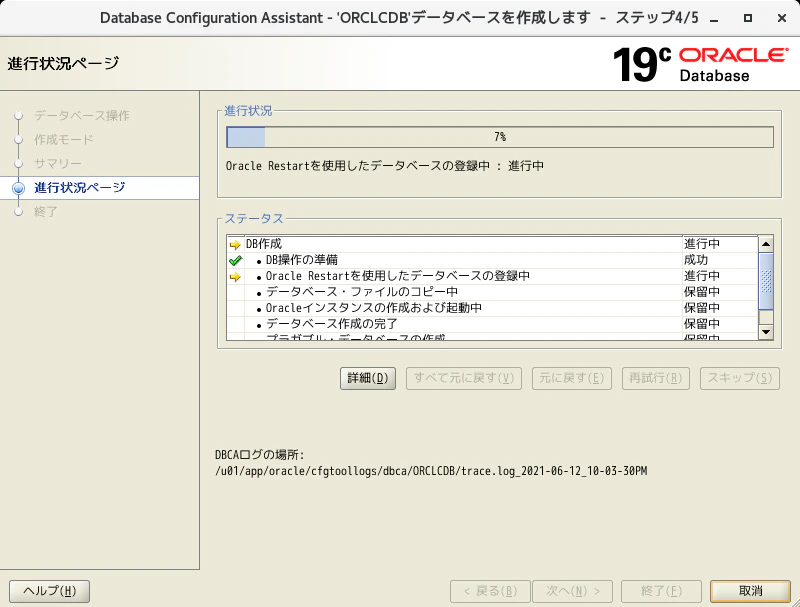This screenshot has width=800, height=607.
Task: Click the < 戻る(B) back button
Action: 490,591
